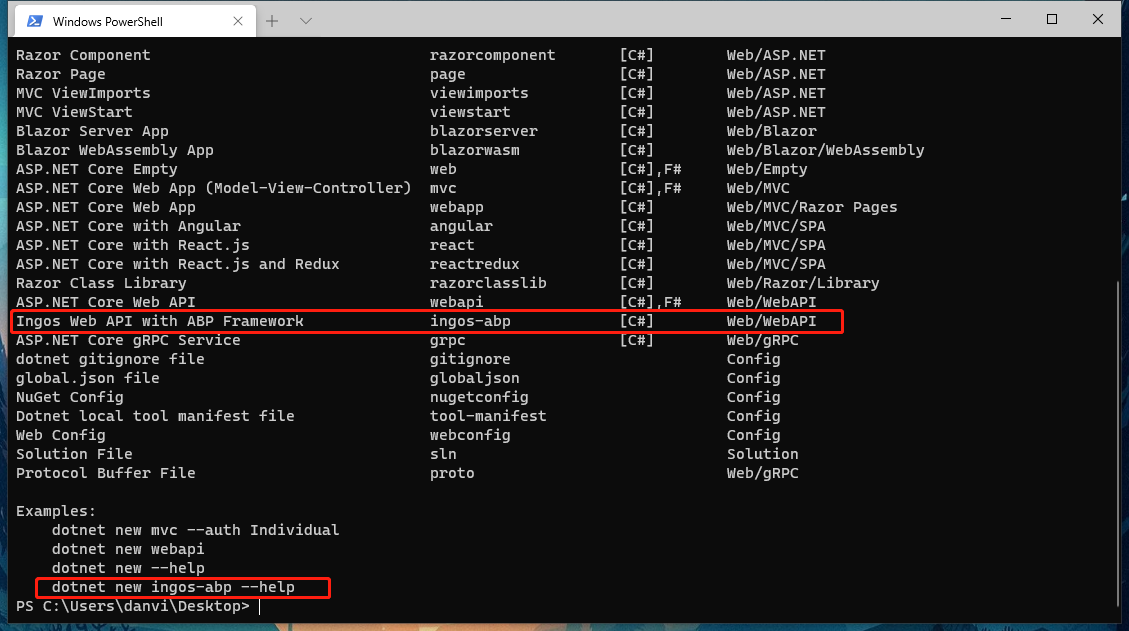Click 'viewstart' short name
Image resolution: width=1129 pixels, height=631 pixels.
coord(470,112)
